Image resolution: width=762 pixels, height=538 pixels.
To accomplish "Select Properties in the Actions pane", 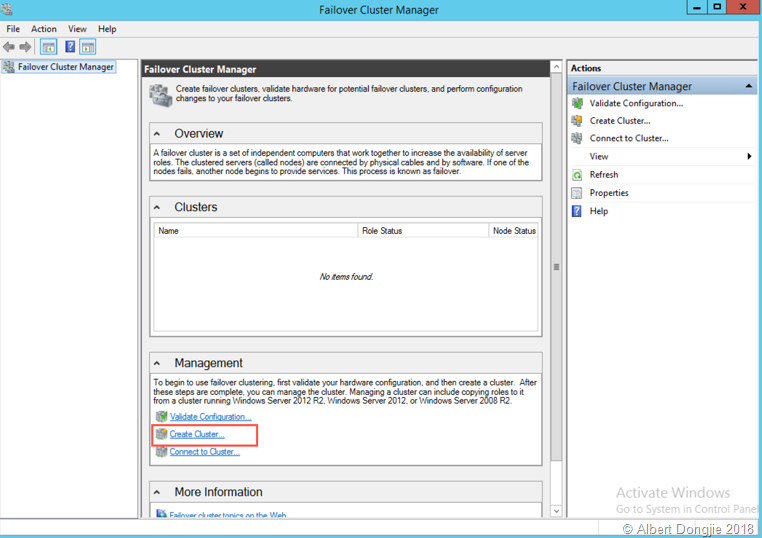I will pyautogui.click(x=609, y=193).
